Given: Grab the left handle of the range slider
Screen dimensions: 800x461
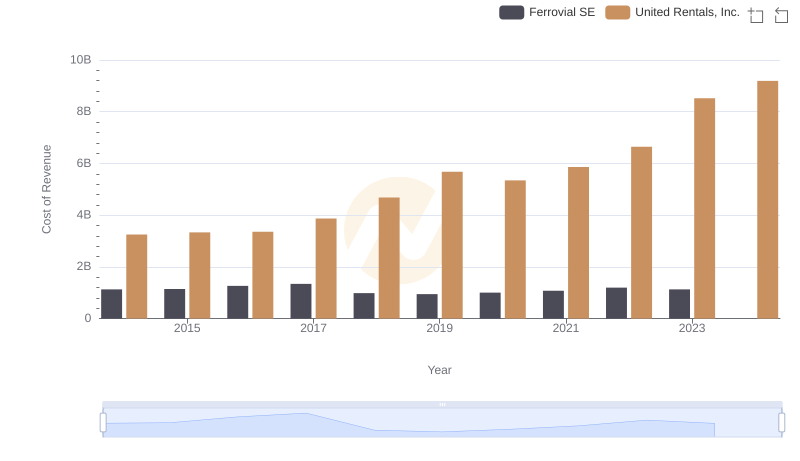Looking at the screenshot, I should tap(103, 423).
